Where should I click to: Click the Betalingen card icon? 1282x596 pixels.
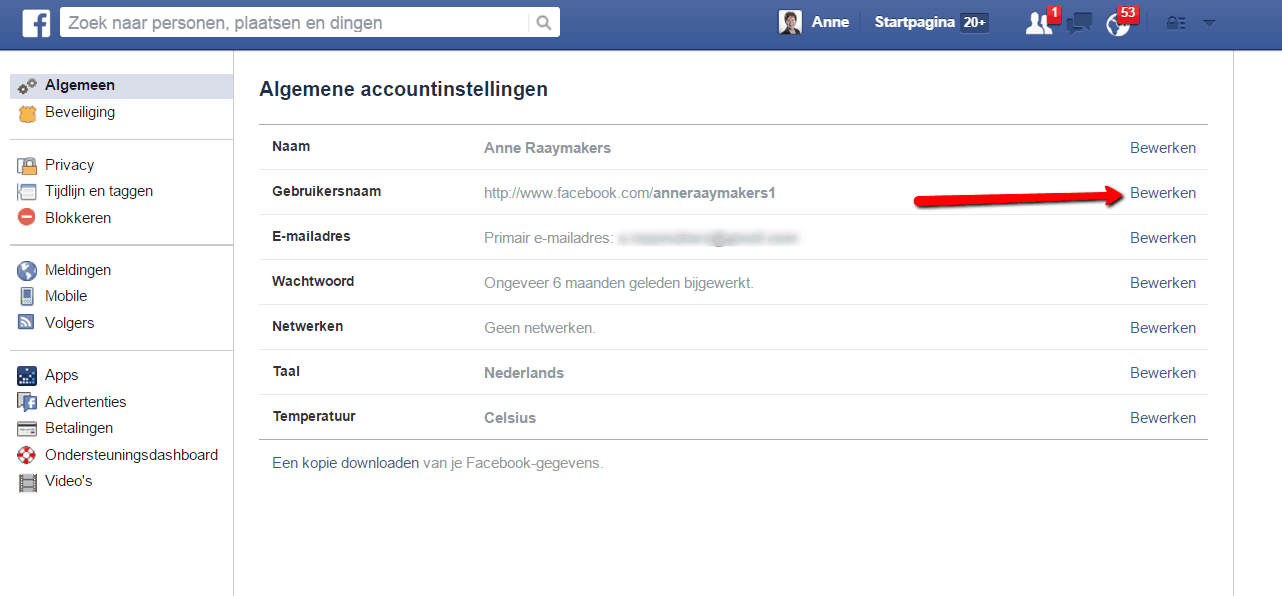(27, 429)
